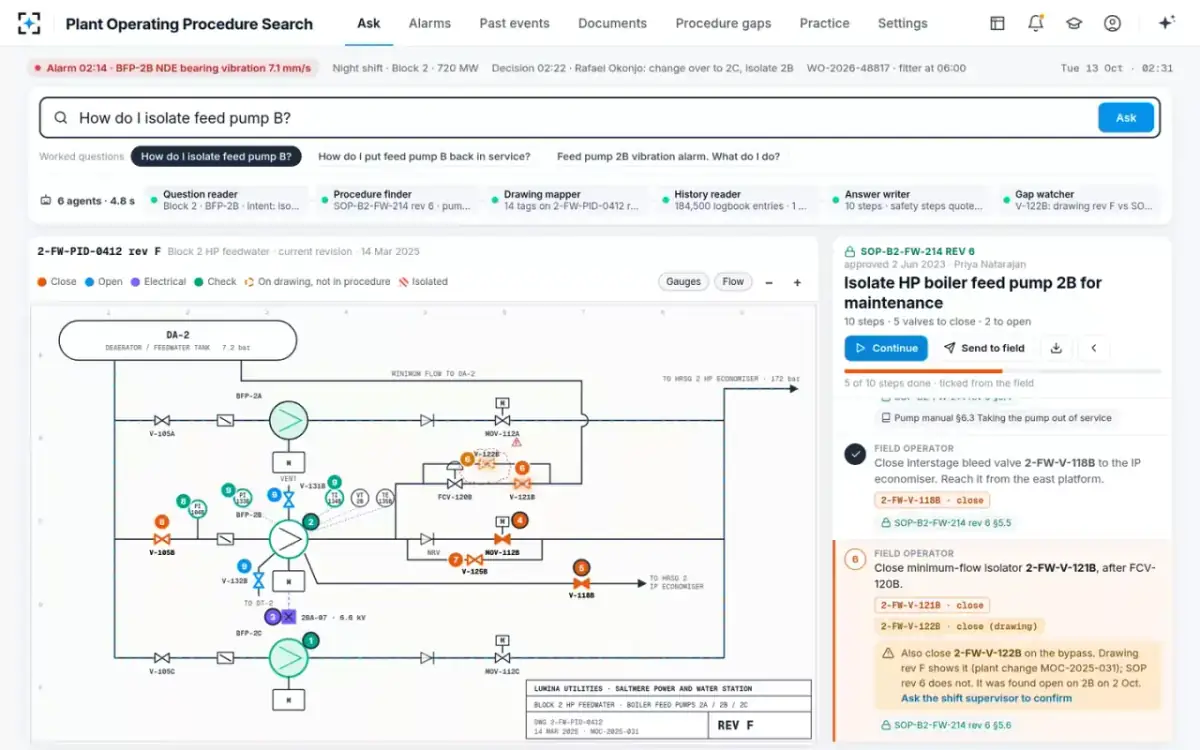Send procedure to field

[984, 348]
